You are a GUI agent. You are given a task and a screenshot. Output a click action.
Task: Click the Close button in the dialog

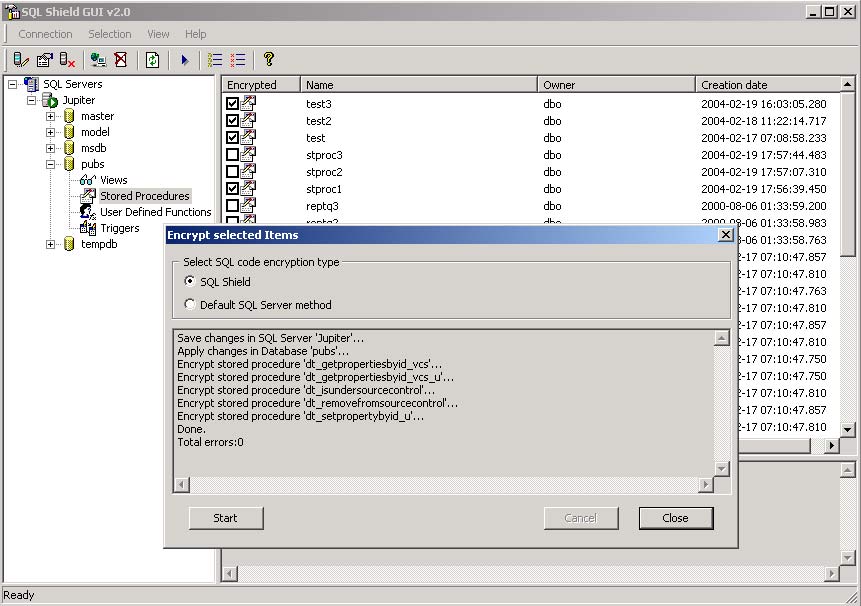[x=675, y=518]
